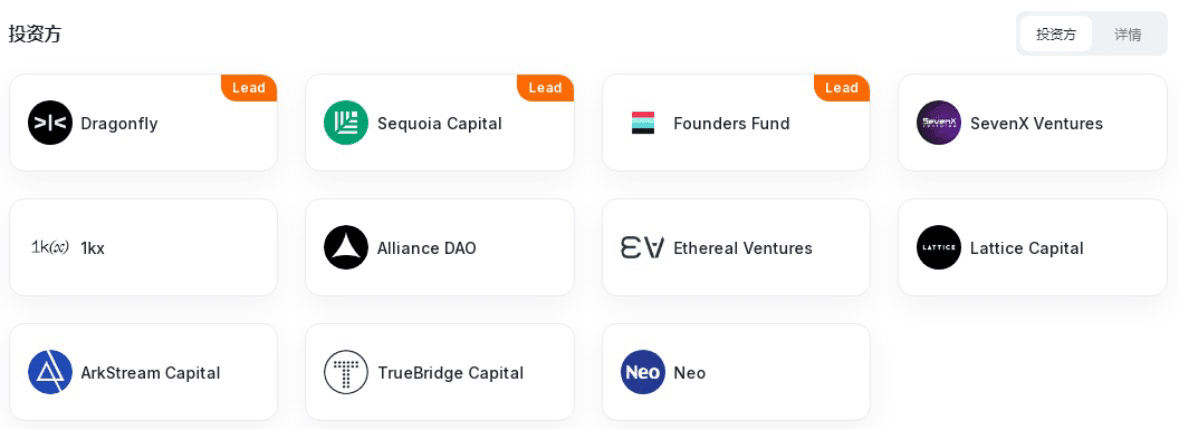The image size is (1179, 429).
Task: Click the Founders Fund striped logo
Action: 643,122
